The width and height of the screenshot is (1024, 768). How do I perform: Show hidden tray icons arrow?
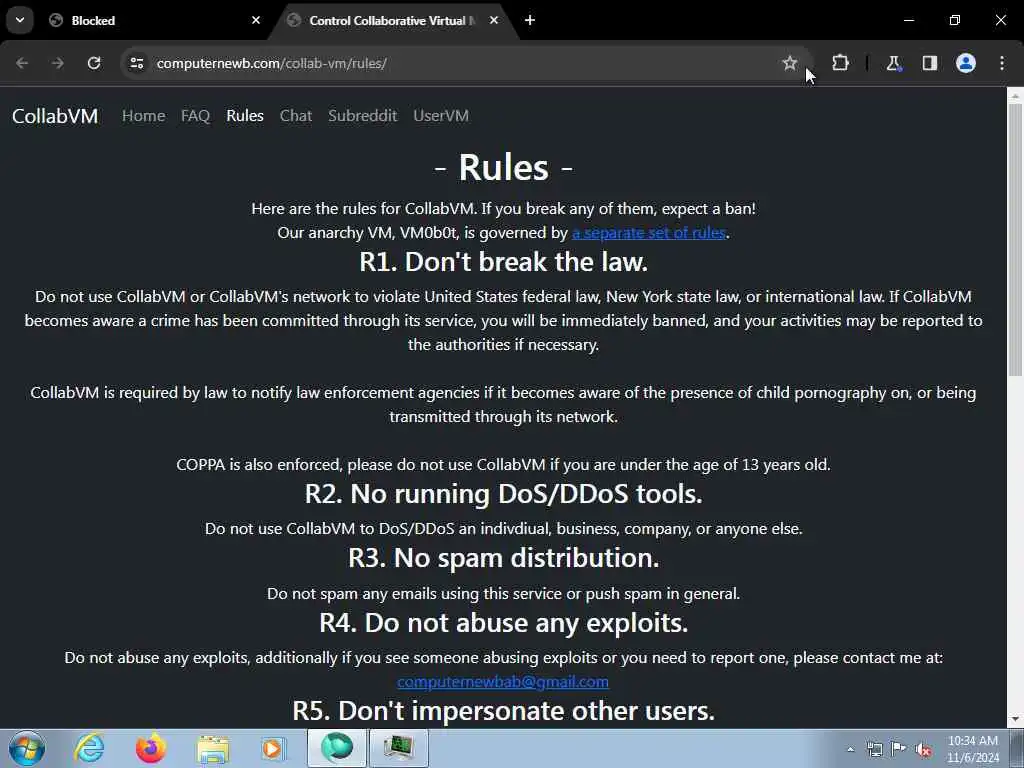click(850, 750)
